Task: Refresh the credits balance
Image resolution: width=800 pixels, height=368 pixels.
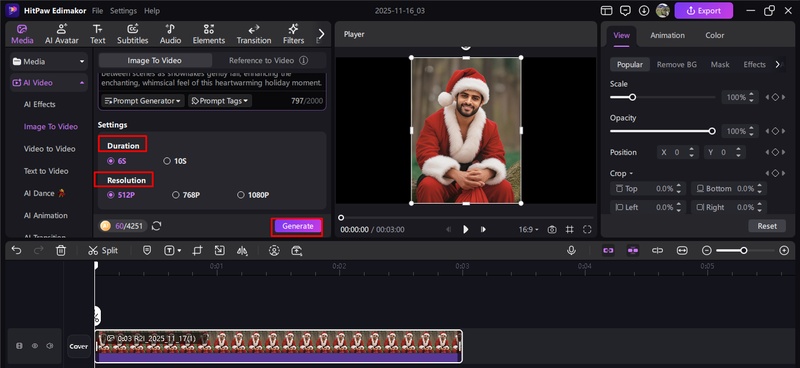Action: point(157,226)
